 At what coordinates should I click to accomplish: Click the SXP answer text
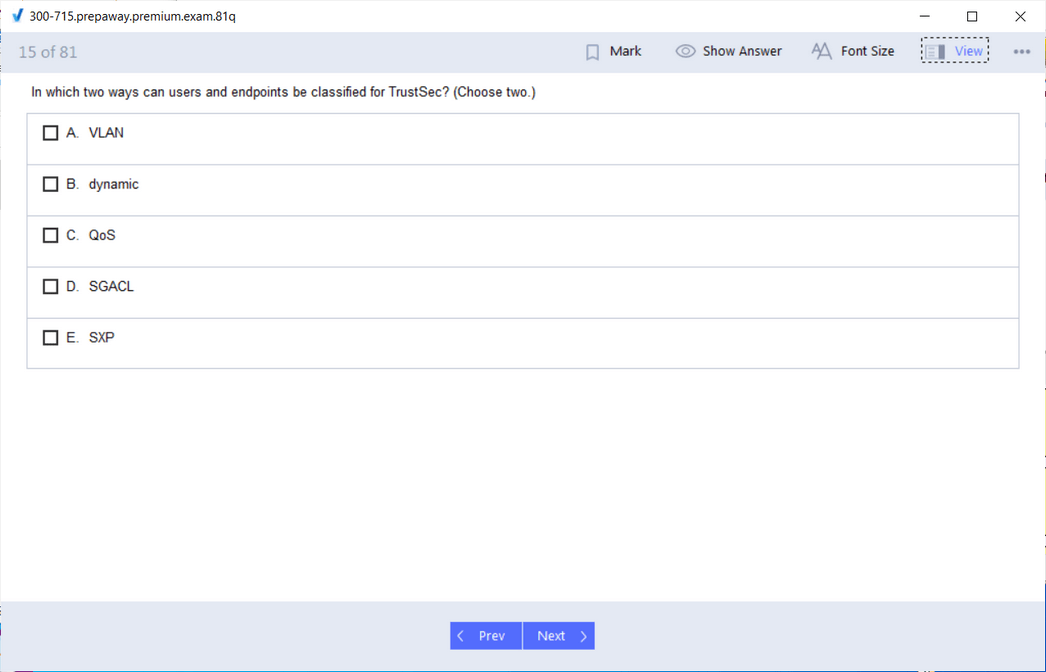pyautogui.click(x=101, y=338)
